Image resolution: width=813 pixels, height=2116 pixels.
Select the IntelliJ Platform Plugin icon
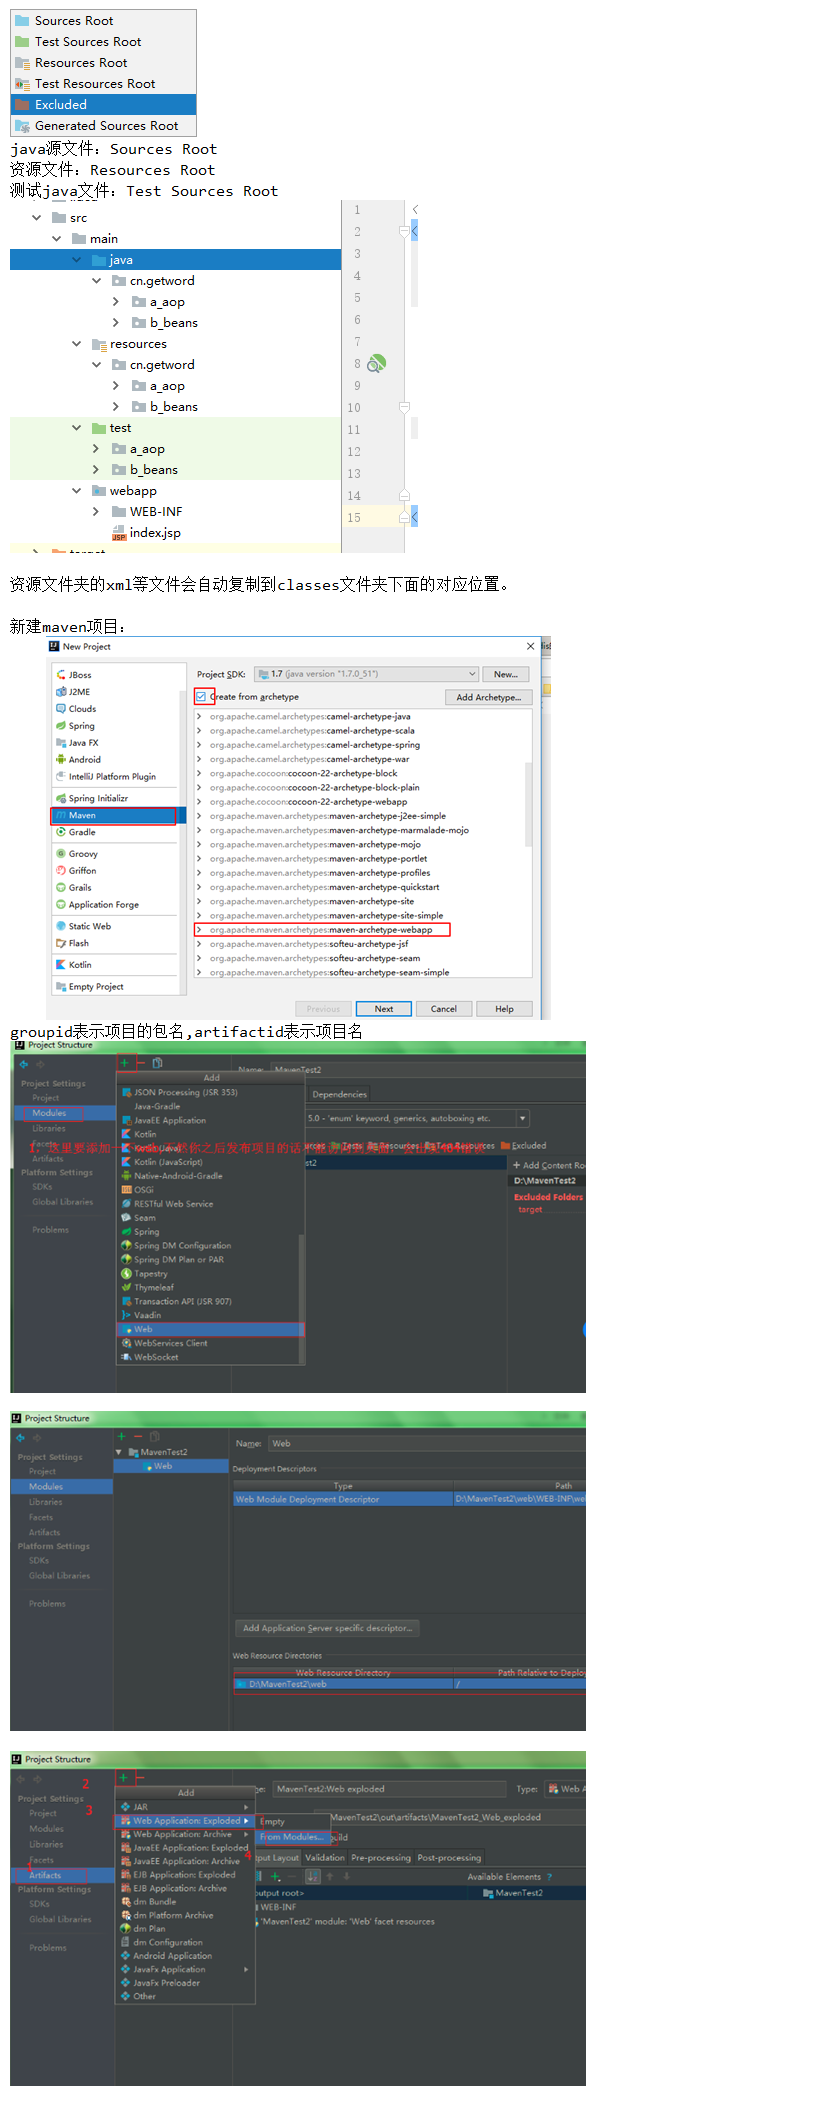point(61,777)
